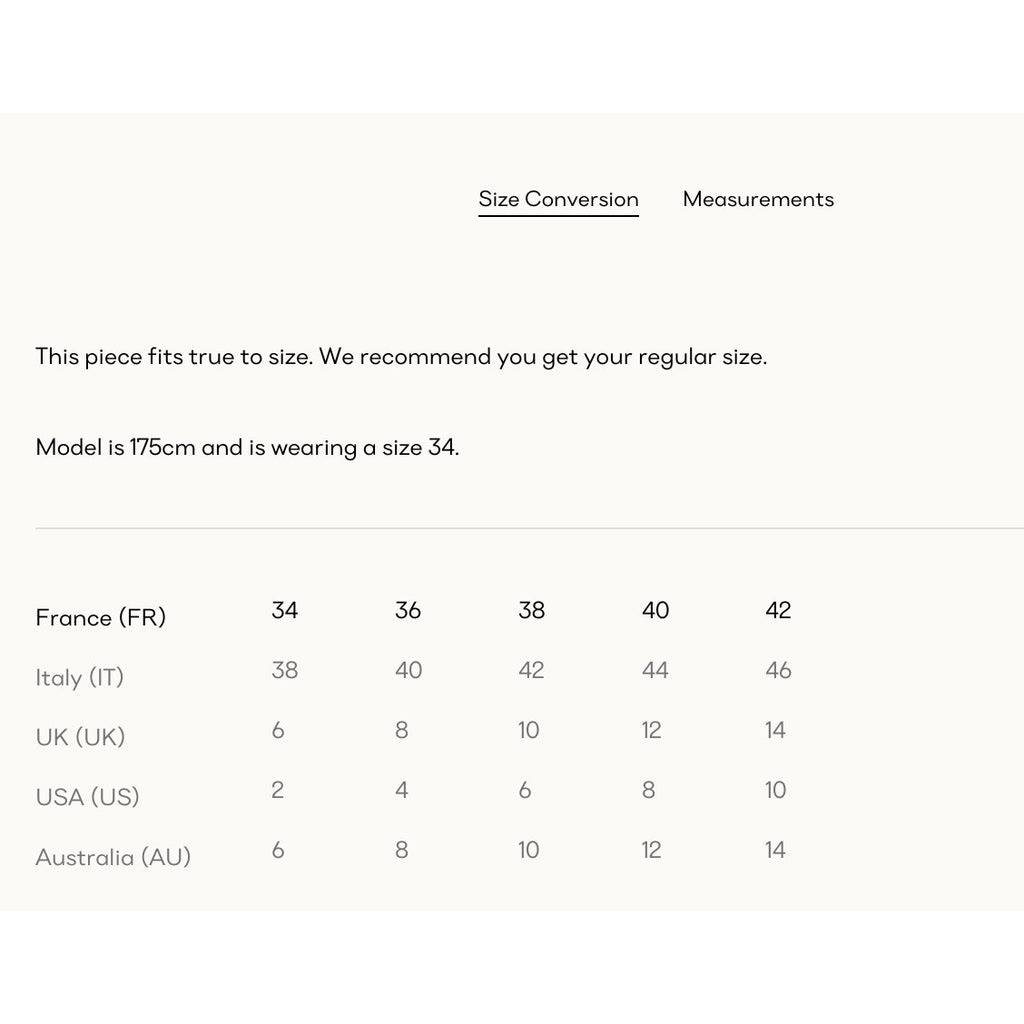The width and height of the screenshot is (1024, 1024).
Task: Select French size 34 in the table
Action: [285, 610]
